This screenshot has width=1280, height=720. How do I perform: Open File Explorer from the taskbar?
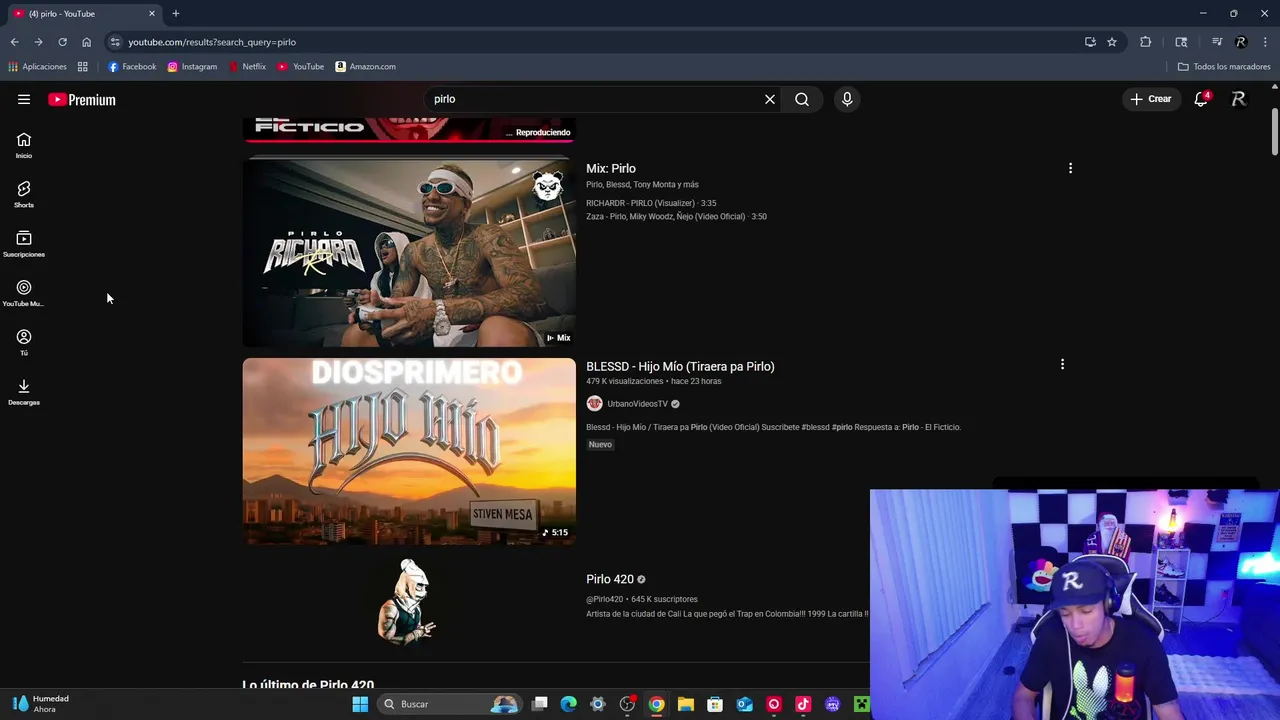tap(686, 704)
